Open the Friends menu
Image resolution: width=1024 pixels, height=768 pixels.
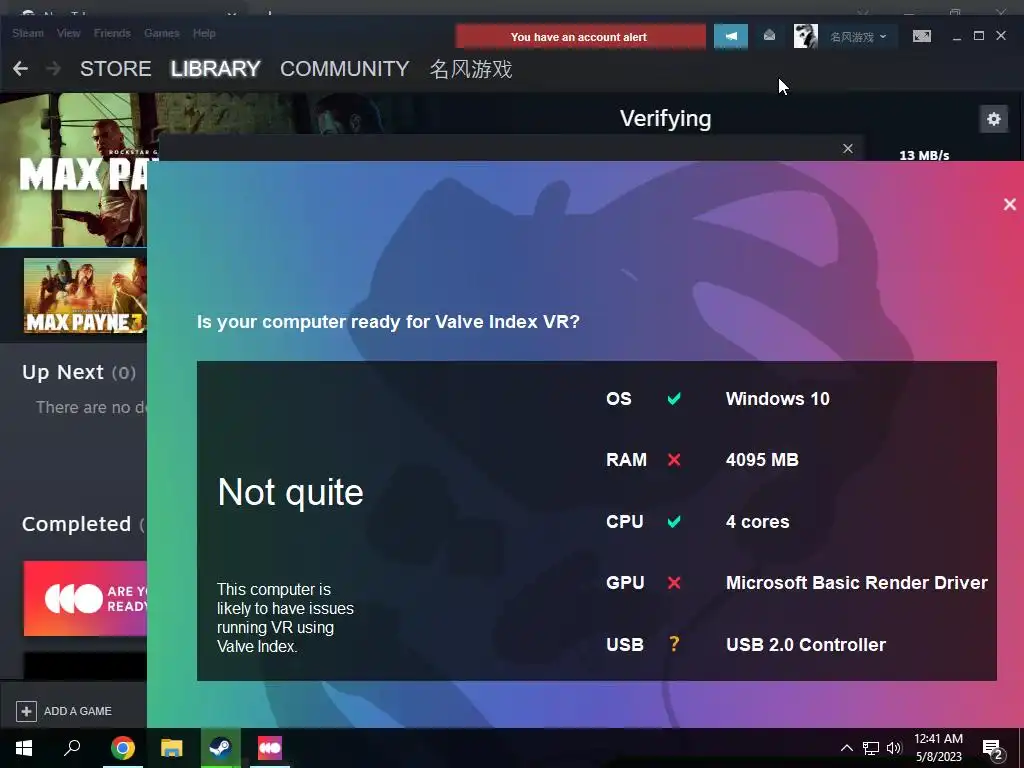[x=112, y=33]
